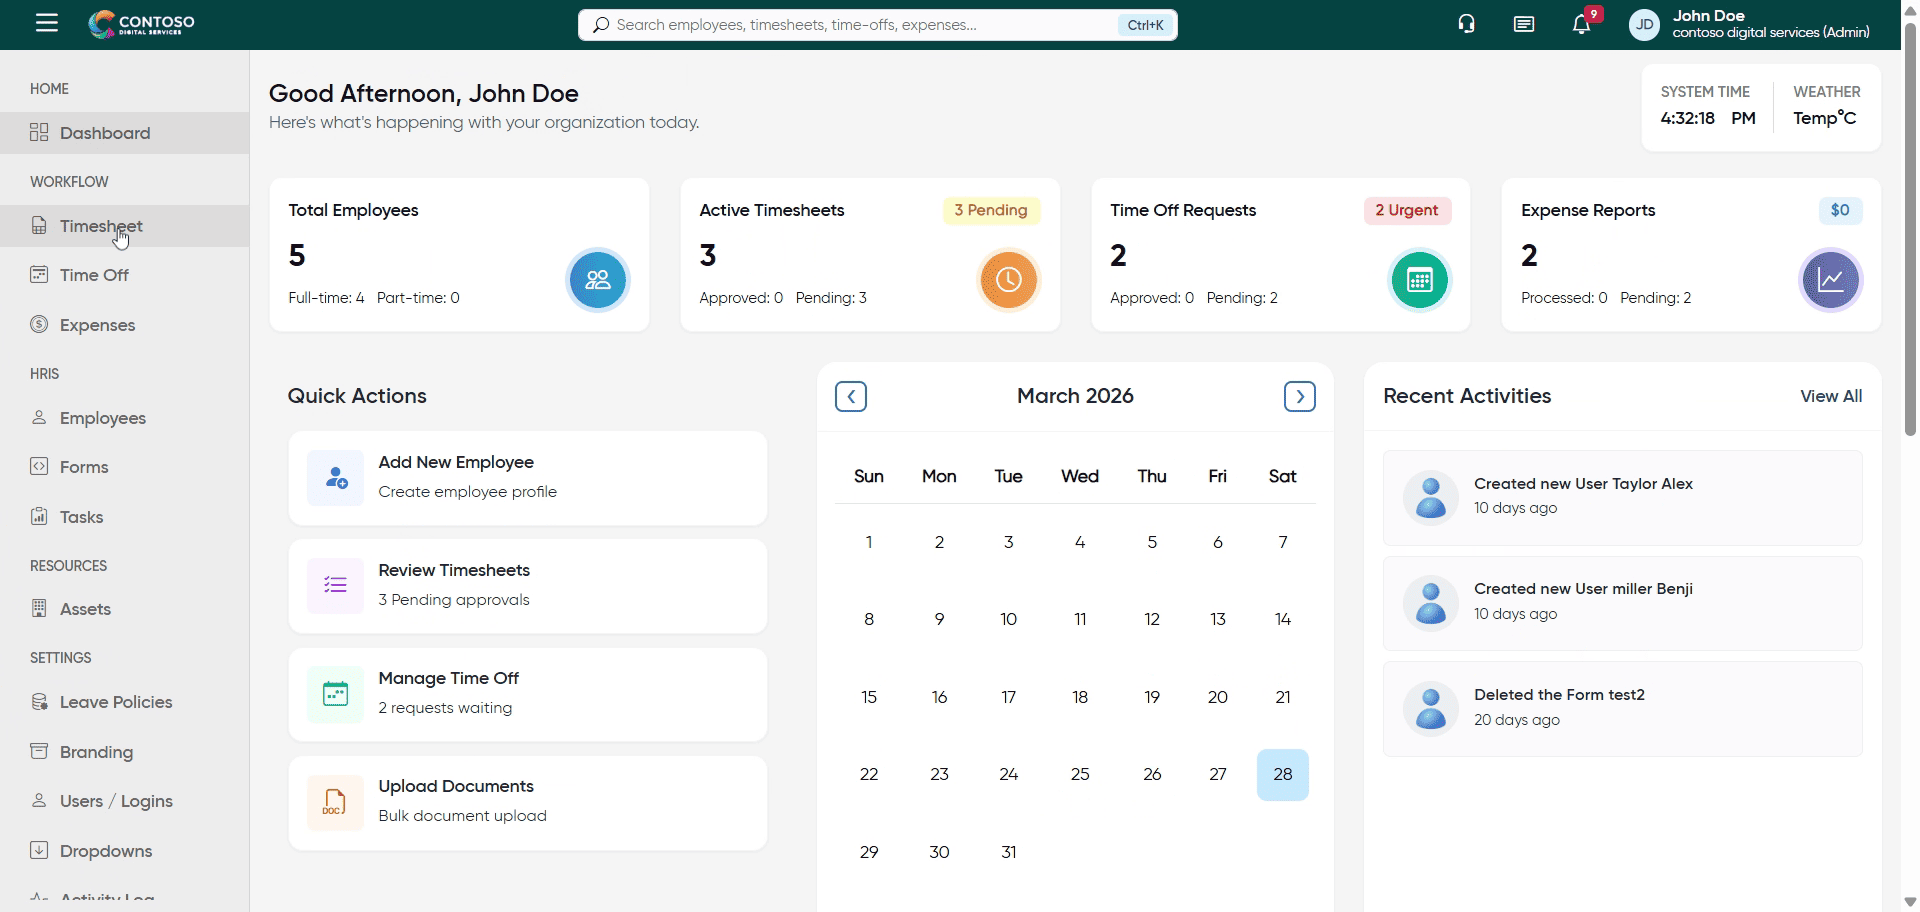Viewport: 1920px width, 912px height.
Task: Click the Time Off Requests calendar icon
Action: [1419, 280]
